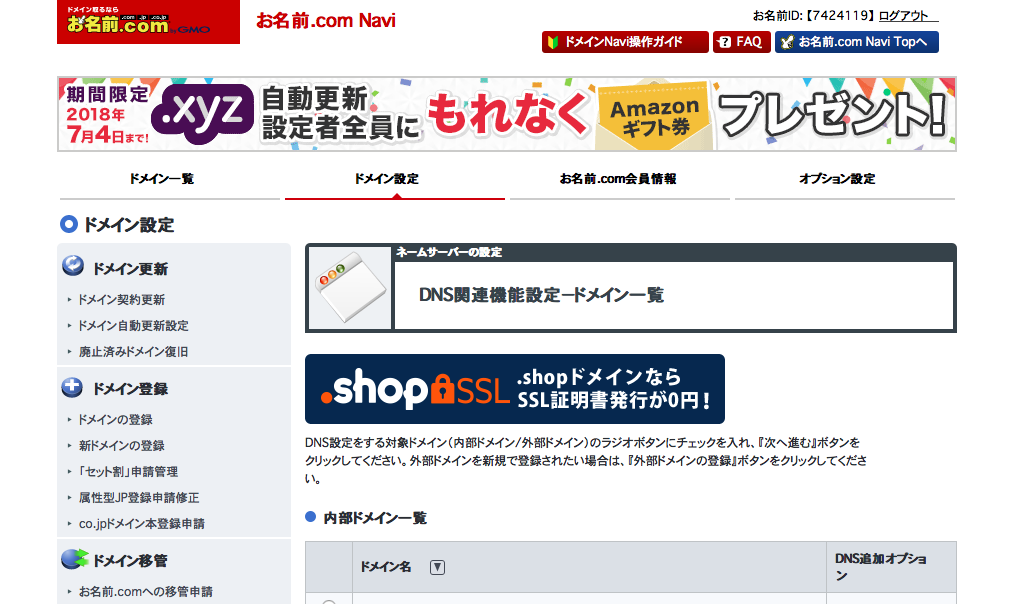Switch to the お名前.com会員情報 tab

pos(618,179)
